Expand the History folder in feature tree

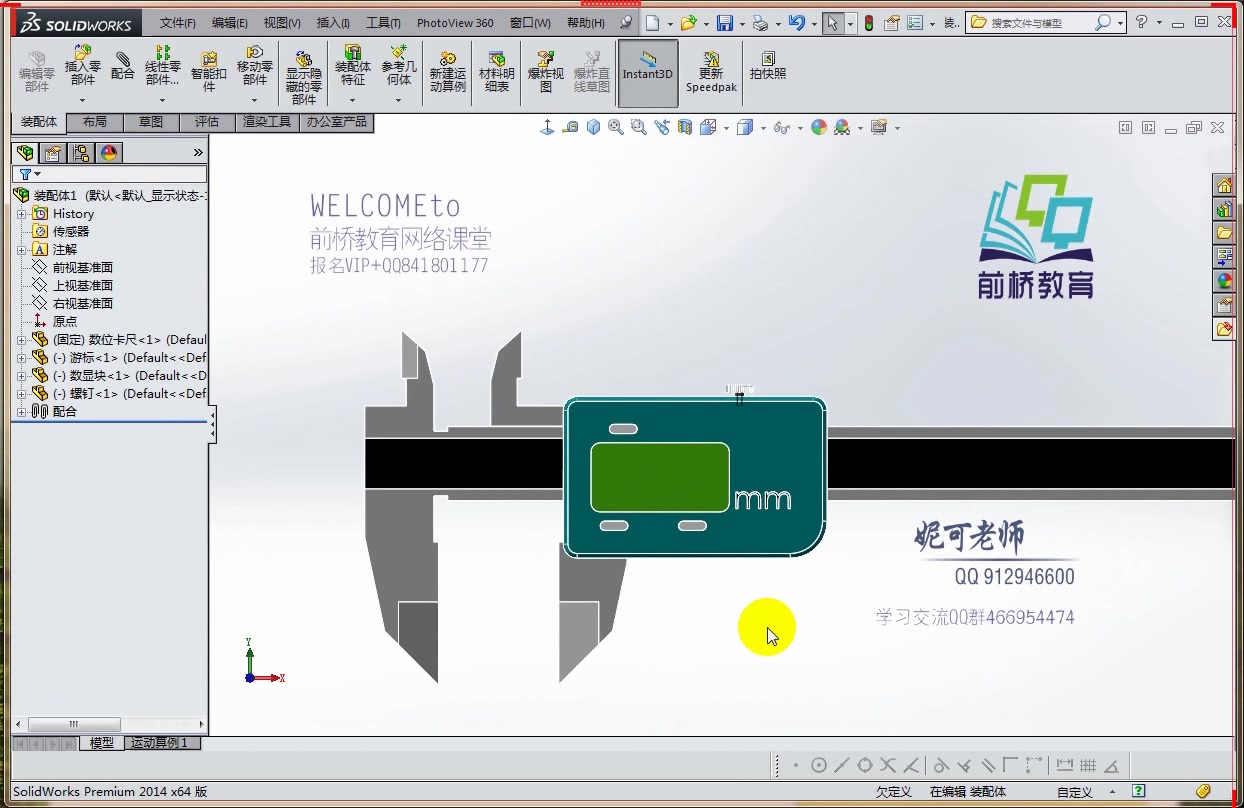(22, 213)
